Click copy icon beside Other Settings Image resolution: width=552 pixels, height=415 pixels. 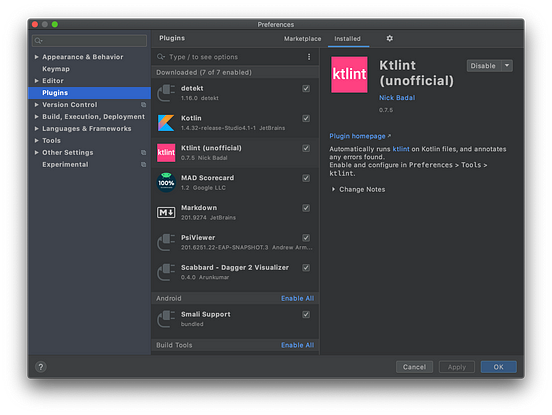pos(143,152)
